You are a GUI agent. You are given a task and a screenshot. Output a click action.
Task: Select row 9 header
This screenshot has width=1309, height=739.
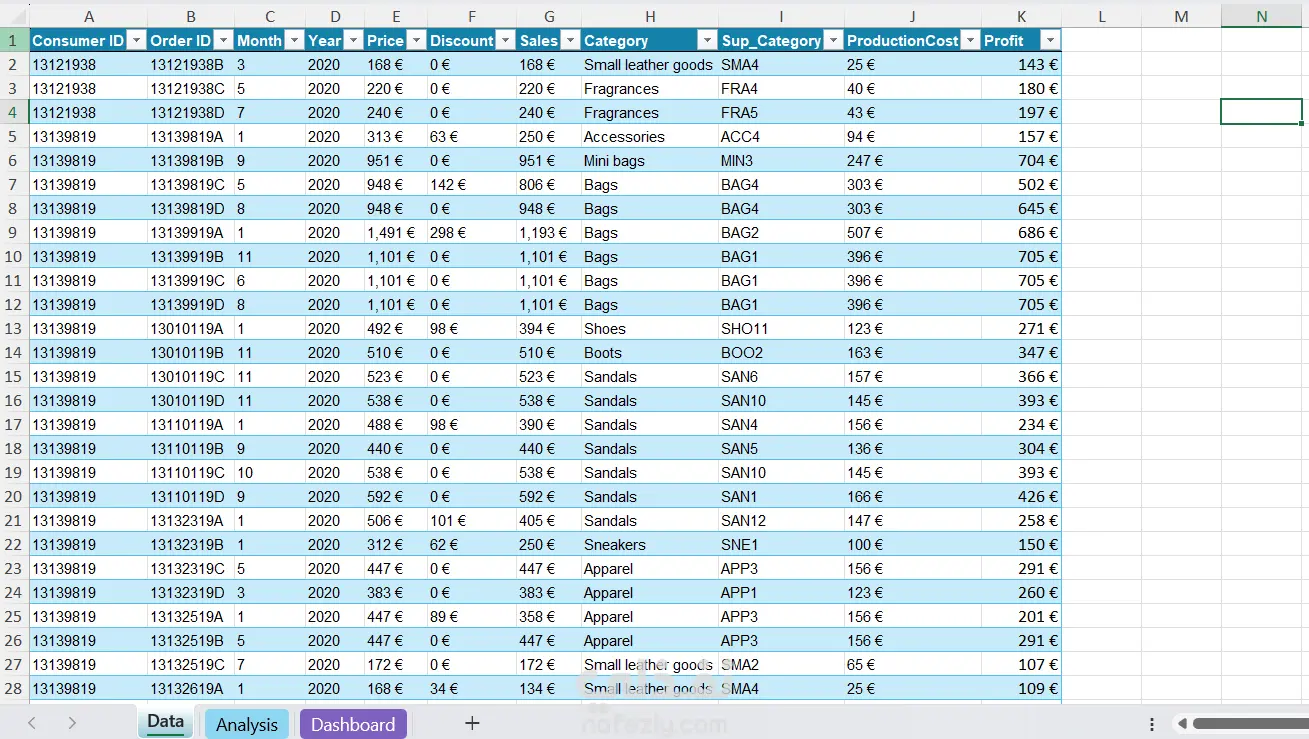(14, 233)
